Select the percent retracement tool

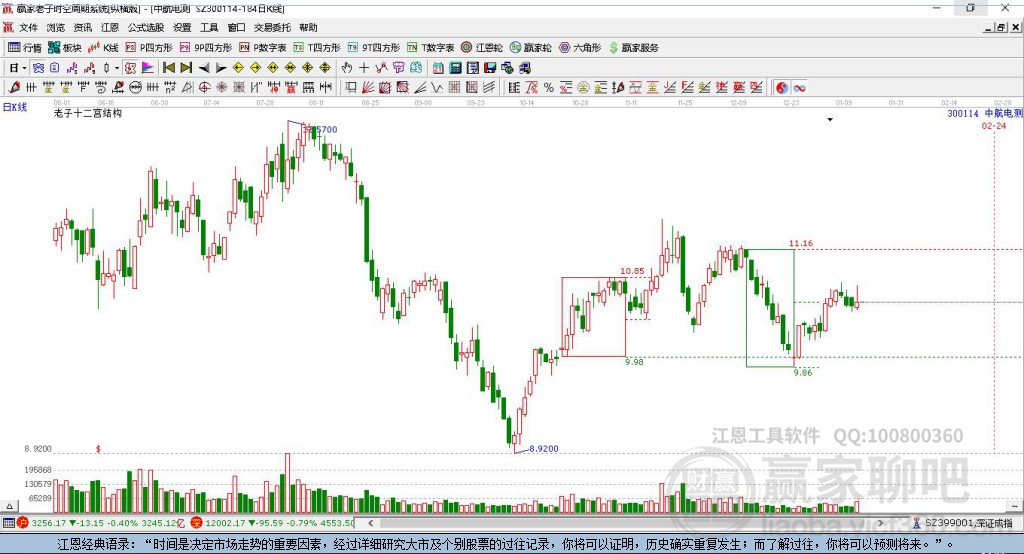[x=549, y=88]
